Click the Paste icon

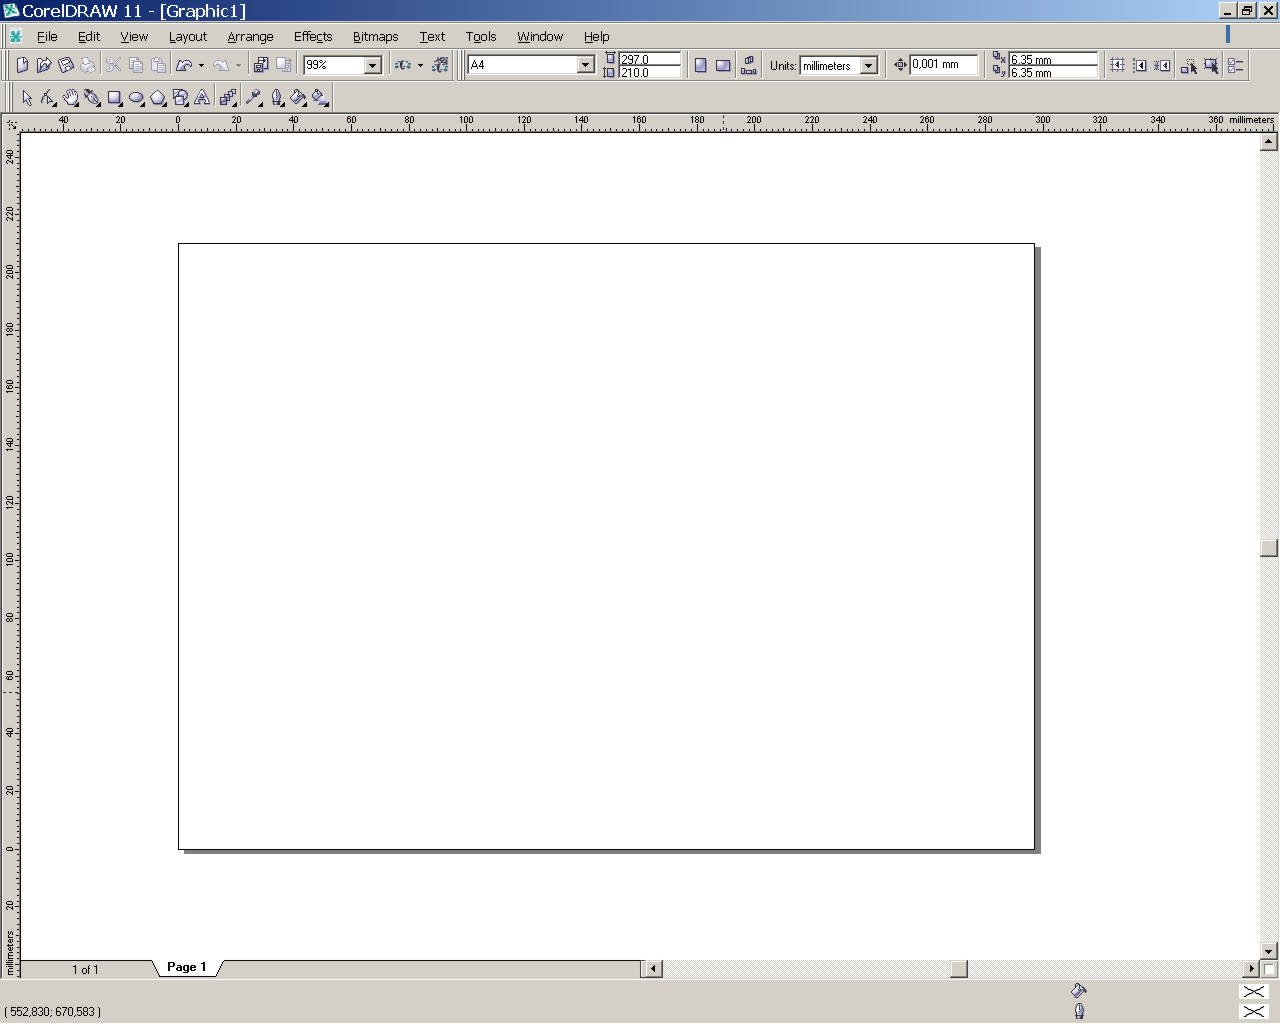coord(158,65)
